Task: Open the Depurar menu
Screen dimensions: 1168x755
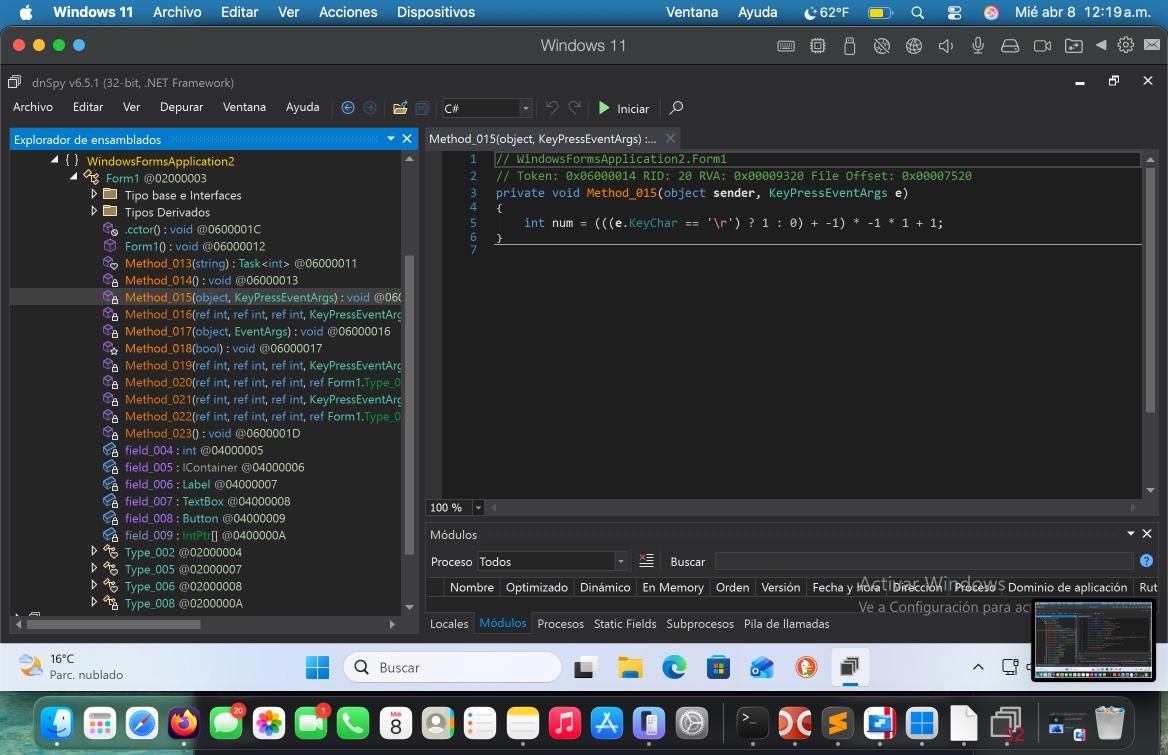Action: (181, 107)
